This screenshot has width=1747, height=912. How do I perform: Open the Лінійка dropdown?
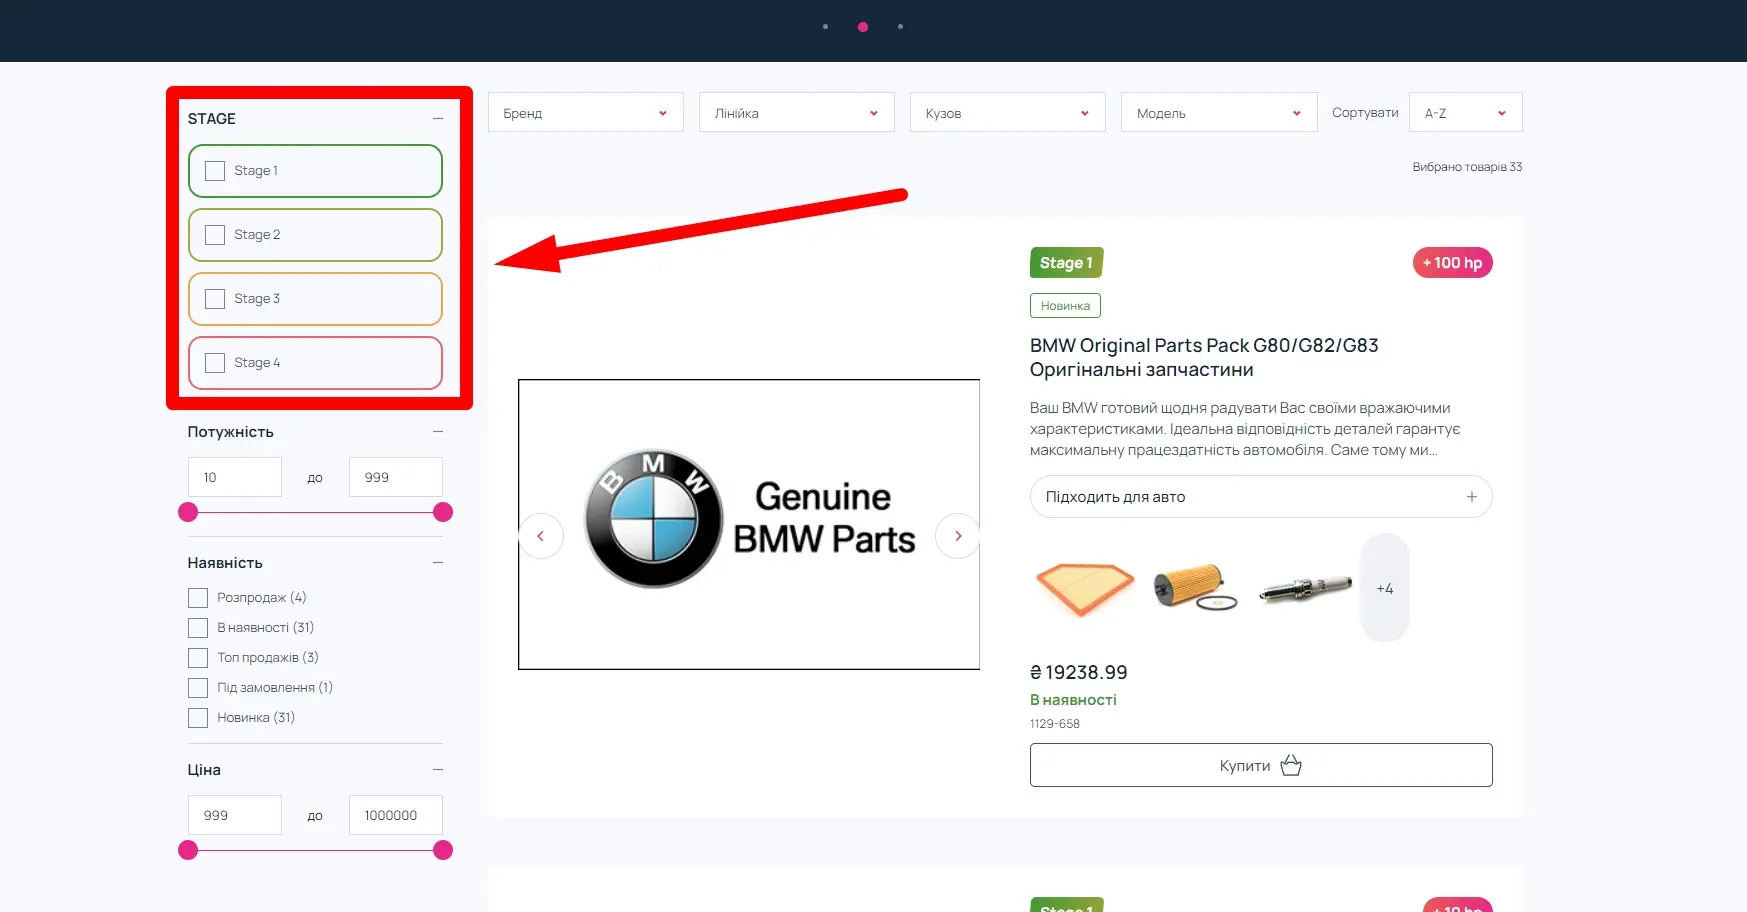point(797,113)
